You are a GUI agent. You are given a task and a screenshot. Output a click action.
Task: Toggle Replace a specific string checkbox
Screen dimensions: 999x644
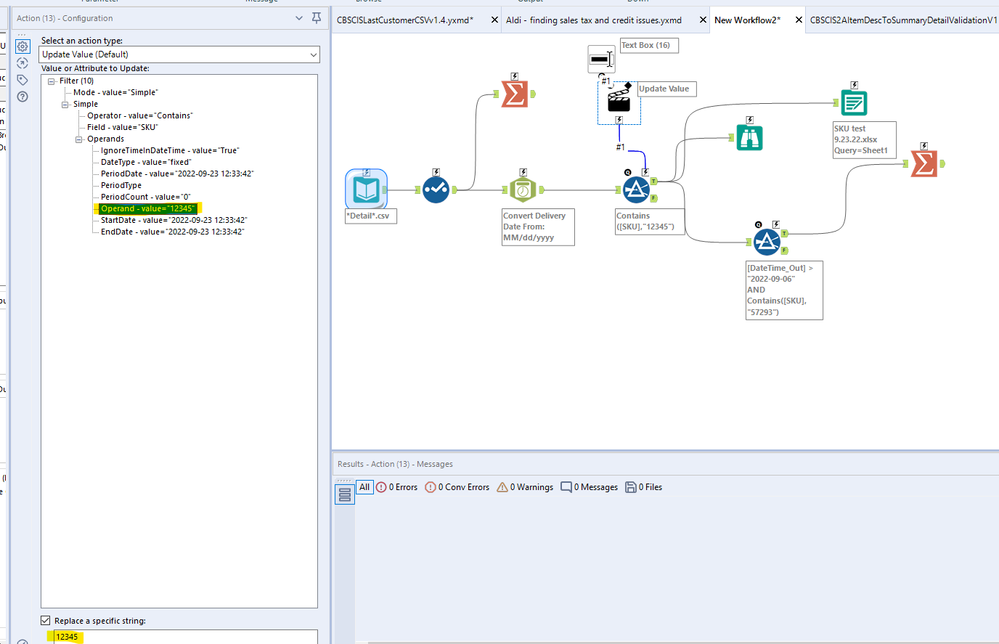(x=45, y=620)
